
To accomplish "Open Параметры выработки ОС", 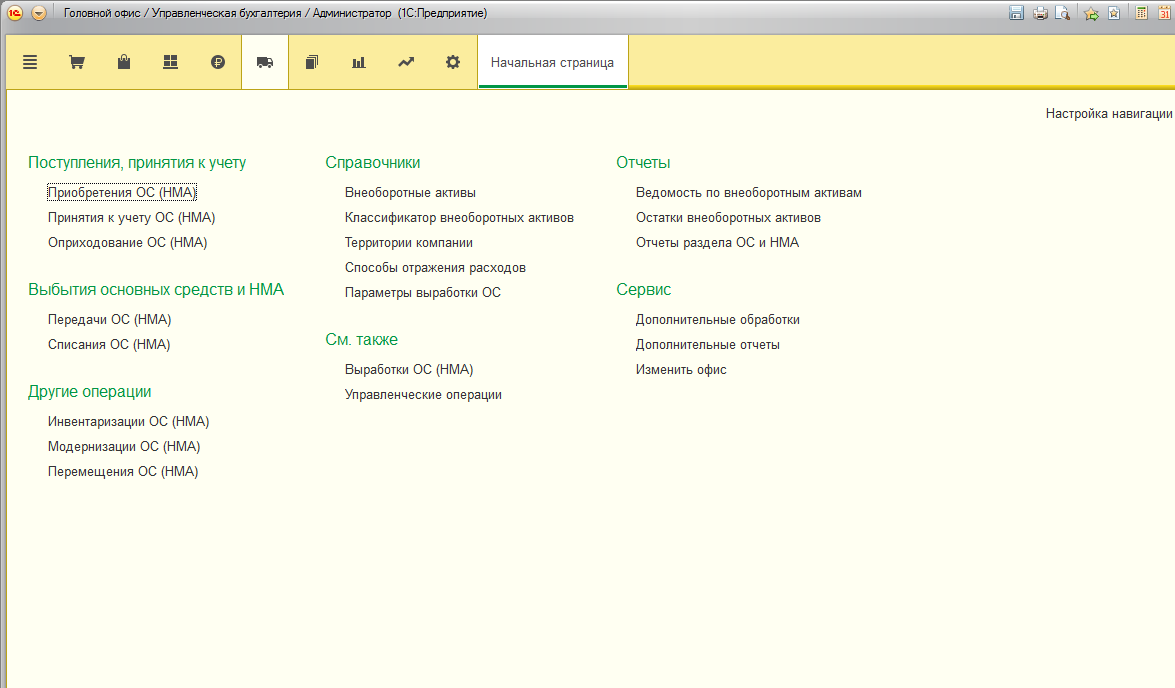I will [423, 292].
